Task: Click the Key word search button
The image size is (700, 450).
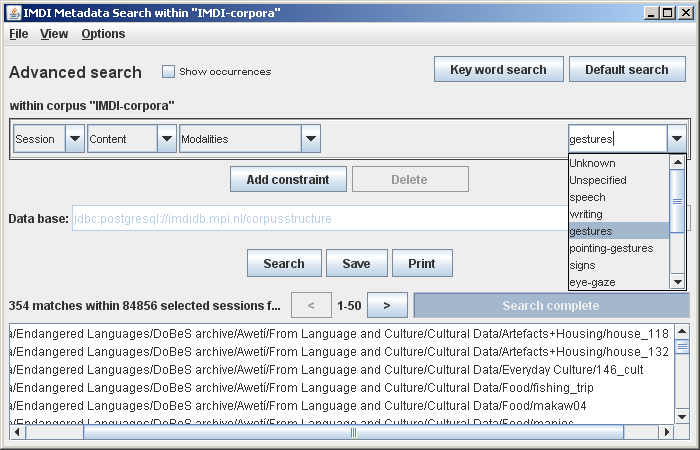Action: point(498,70)
